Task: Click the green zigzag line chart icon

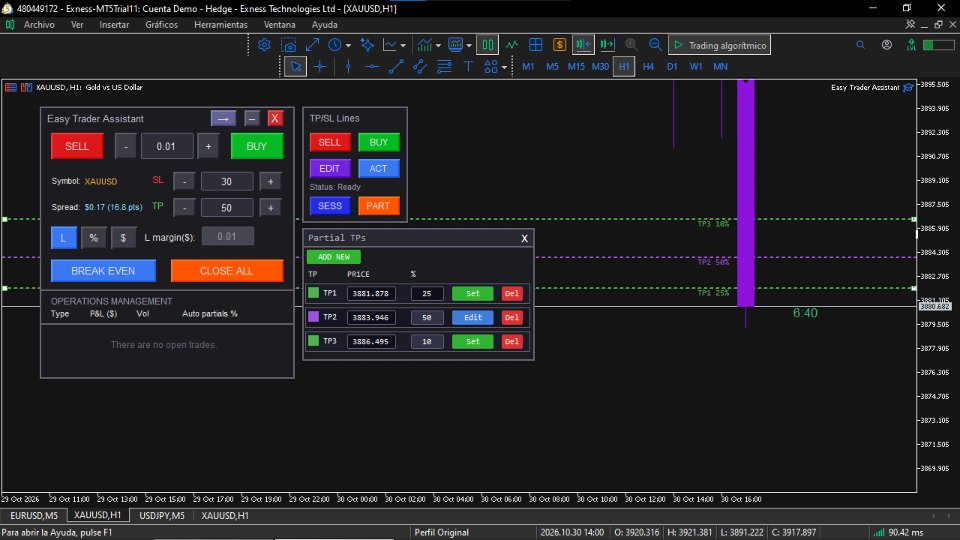Action: tap(511, 45)
